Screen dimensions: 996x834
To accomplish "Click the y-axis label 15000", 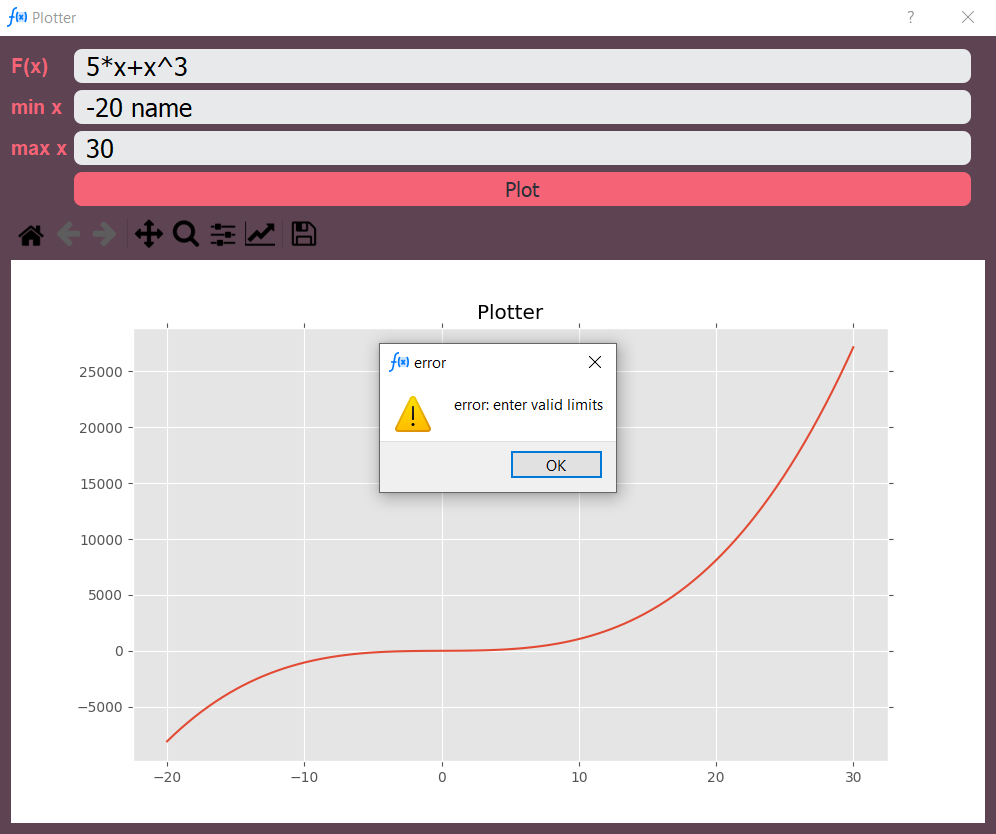I will (101, 484).
